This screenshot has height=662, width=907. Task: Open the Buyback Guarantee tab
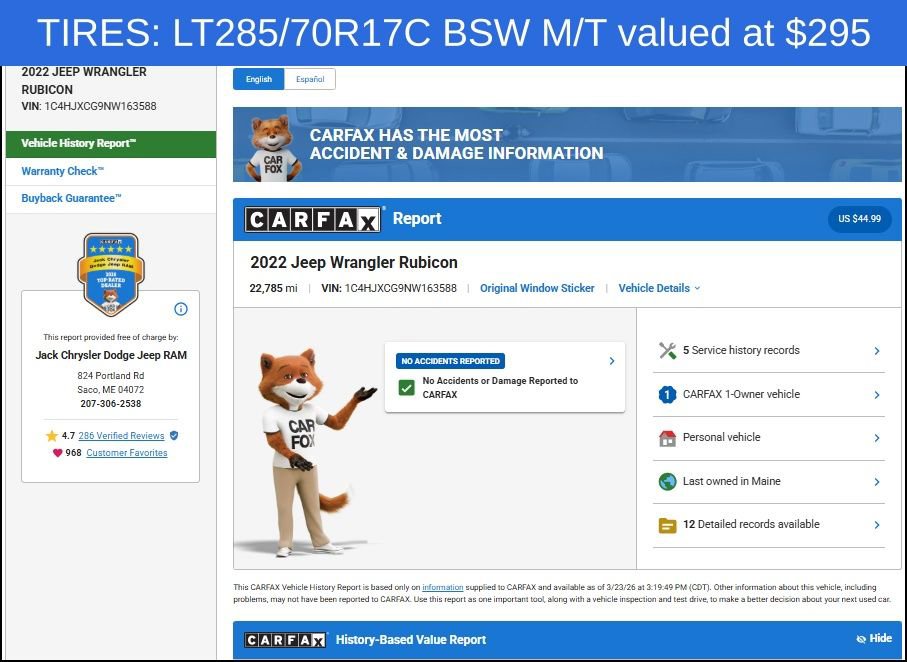(71, 199)
